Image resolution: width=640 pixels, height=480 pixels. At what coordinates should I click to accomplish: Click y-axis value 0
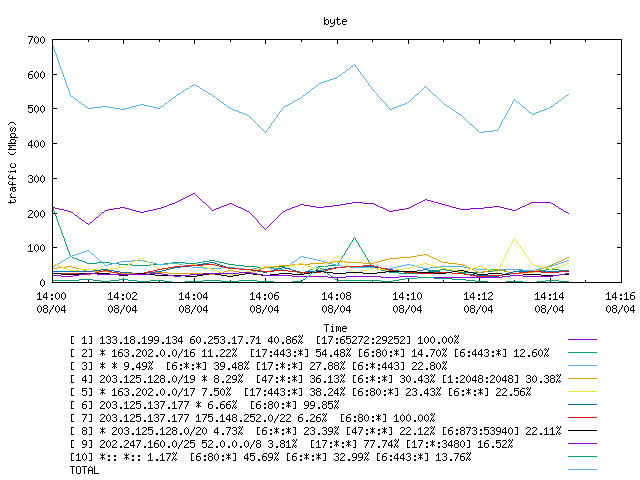point(42,282)
